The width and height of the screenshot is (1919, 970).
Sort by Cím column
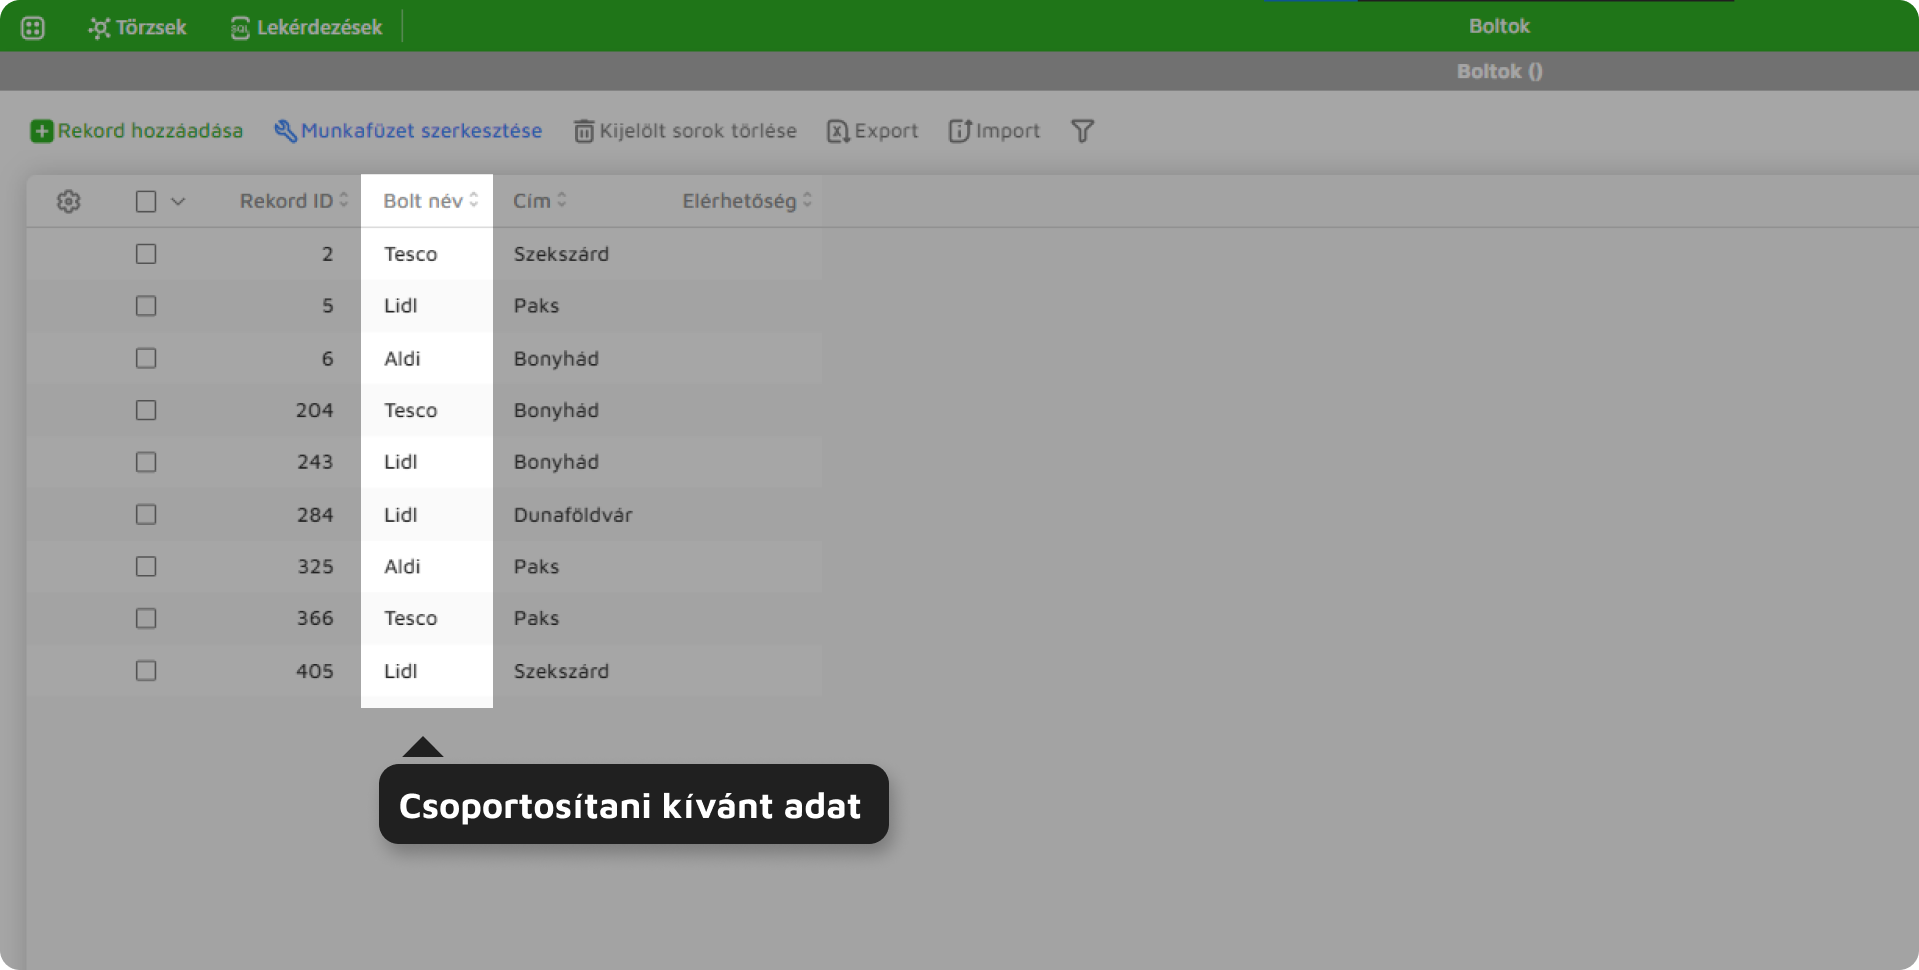tap(540, 201)
